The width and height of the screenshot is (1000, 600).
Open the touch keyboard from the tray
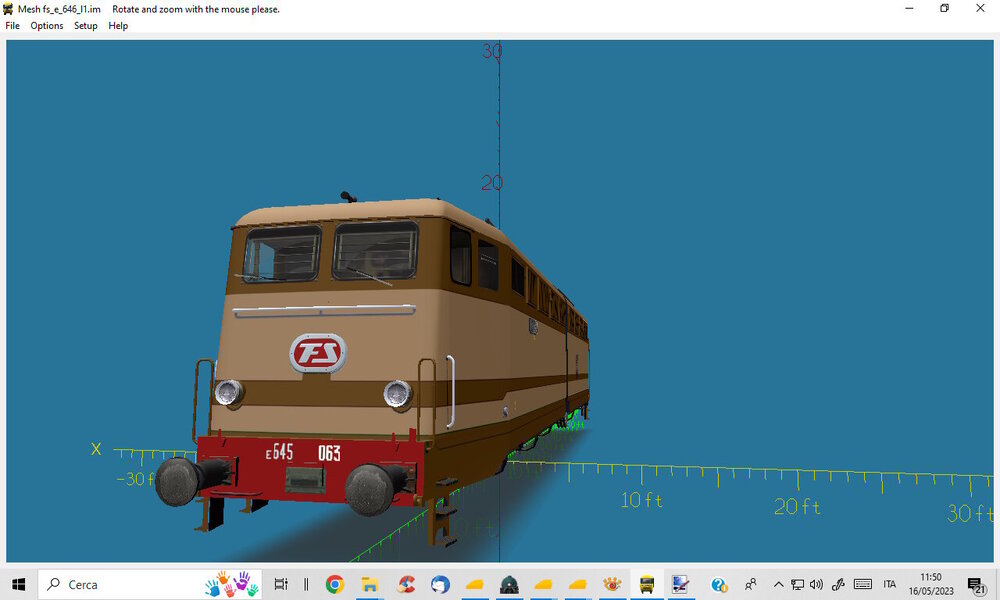click(x=863, y=584)
